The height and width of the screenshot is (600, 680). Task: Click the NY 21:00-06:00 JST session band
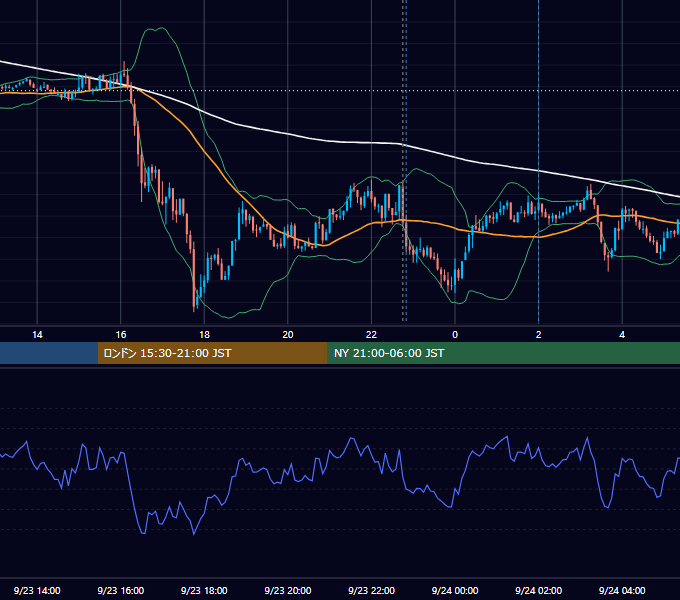click(x=503, y=353)
